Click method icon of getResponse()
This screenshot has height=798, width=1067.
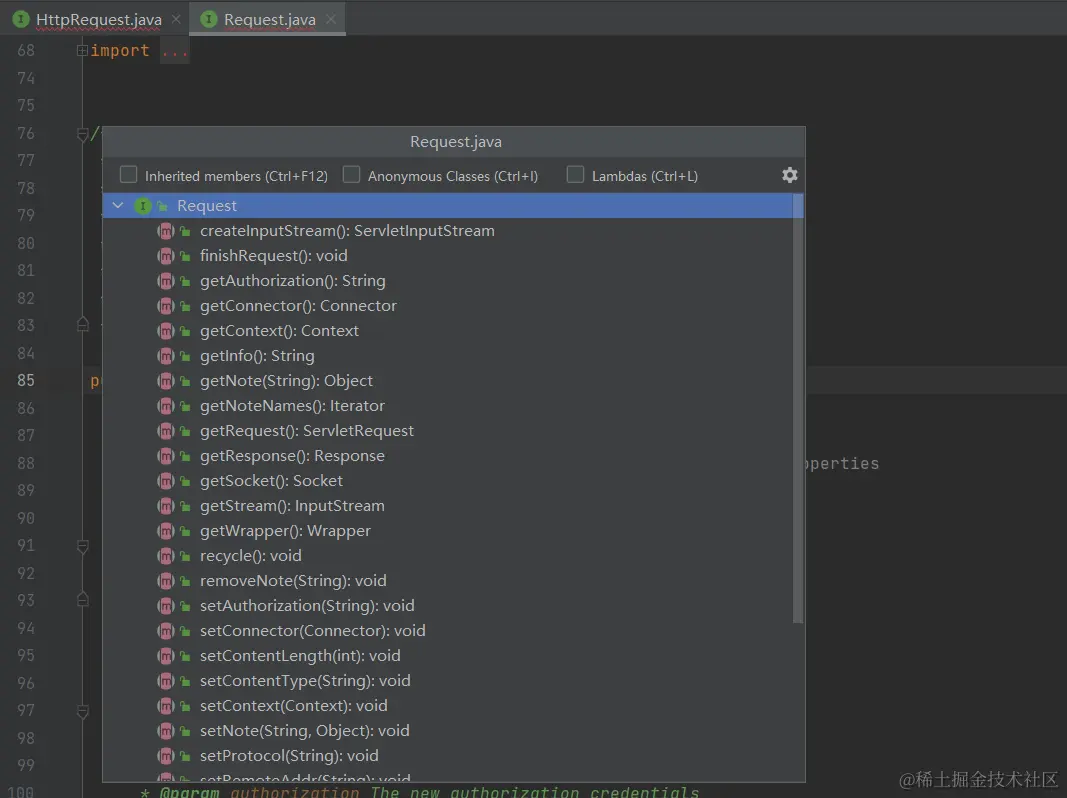(166, 456)
